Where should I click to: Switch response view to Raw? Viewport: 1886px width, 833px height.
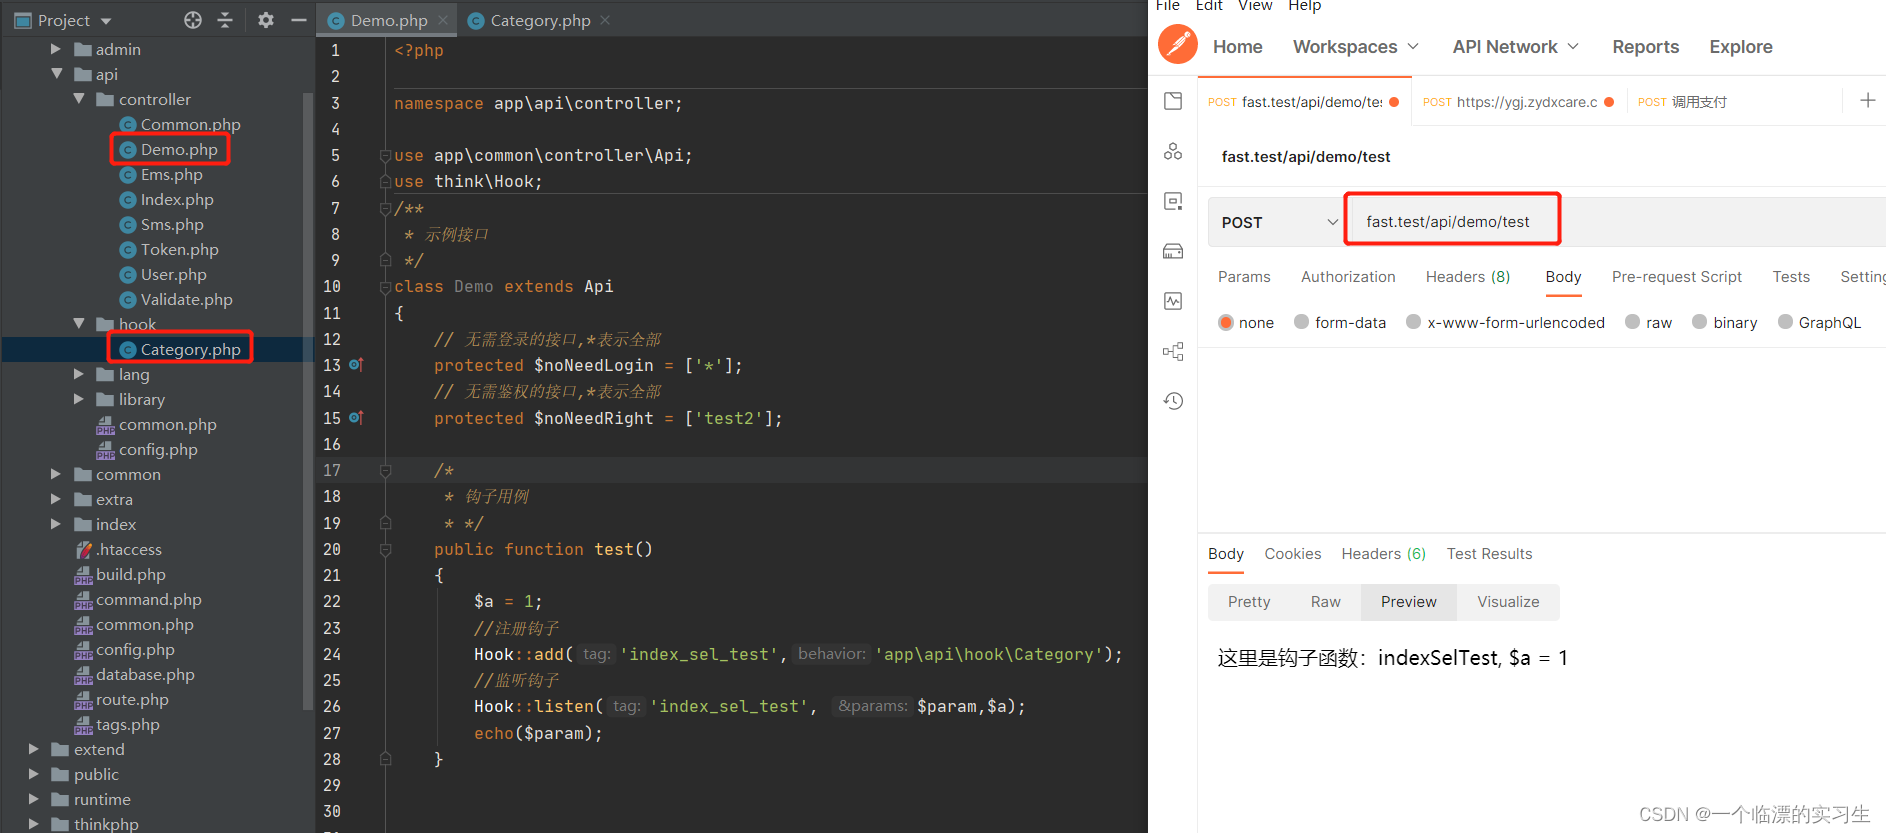click(x=1326, y=602)
